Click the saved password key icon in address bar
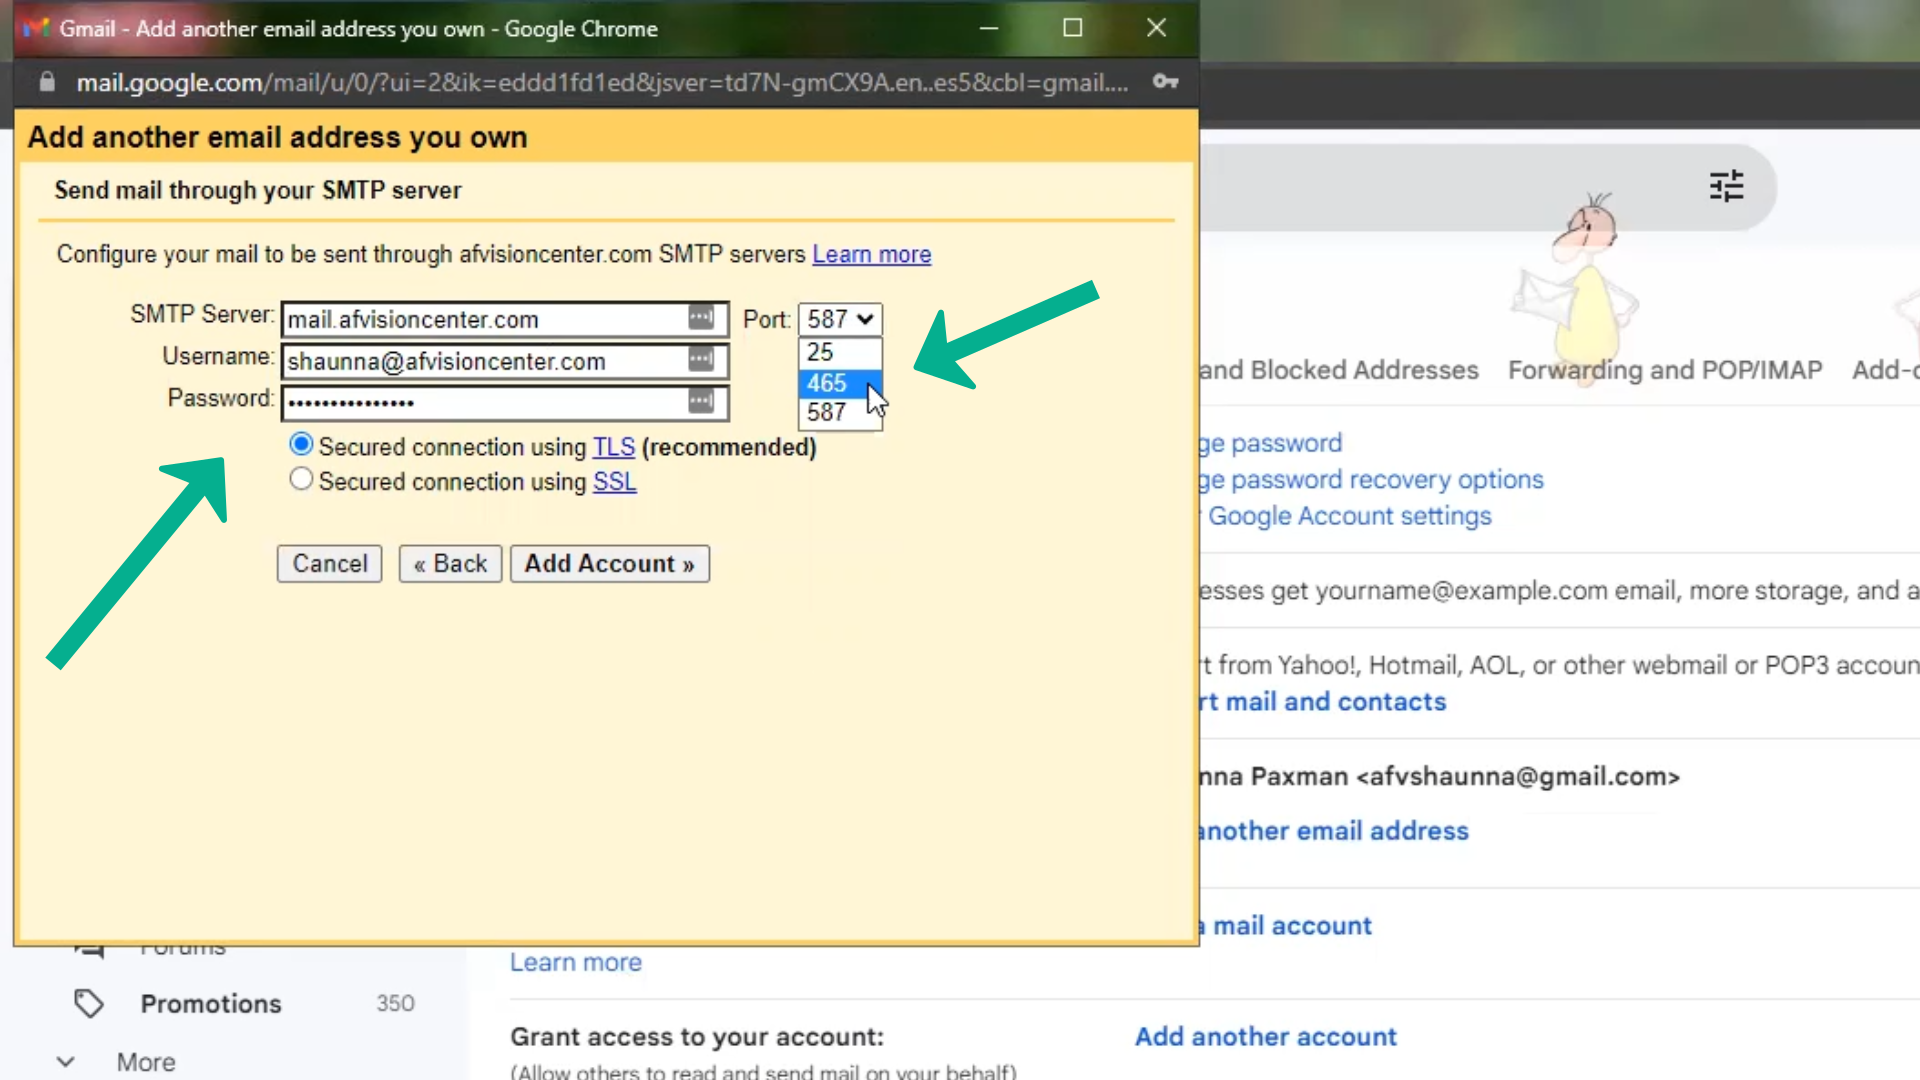The height and width of the screenshot is (1080, 1920). 1165,82
